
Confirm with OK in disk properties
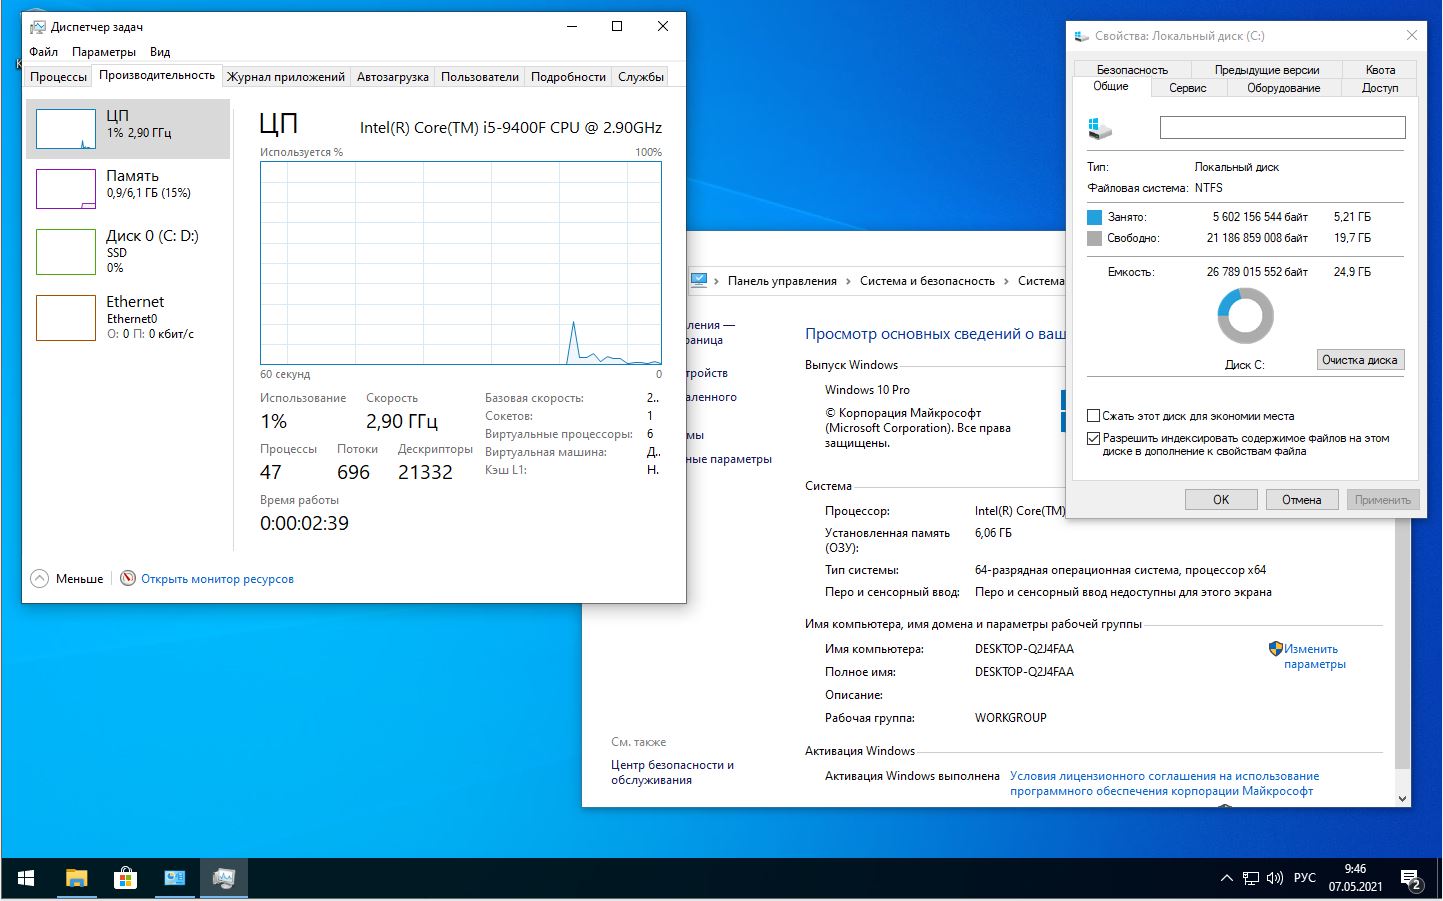click(x=1221, y=499)
